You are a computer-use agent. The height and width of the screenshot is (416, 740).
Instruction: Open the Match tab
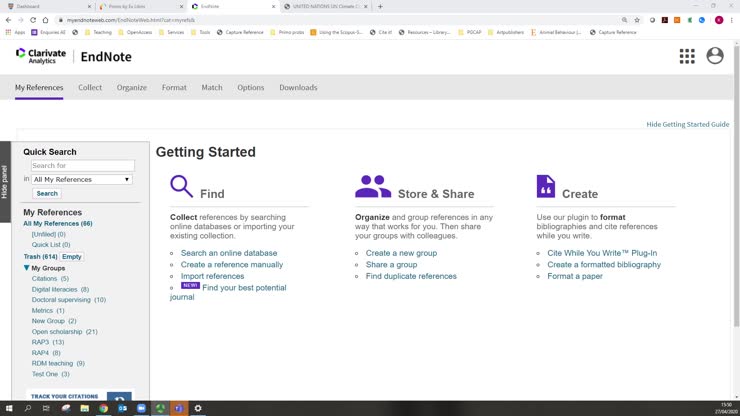(212, 87)
